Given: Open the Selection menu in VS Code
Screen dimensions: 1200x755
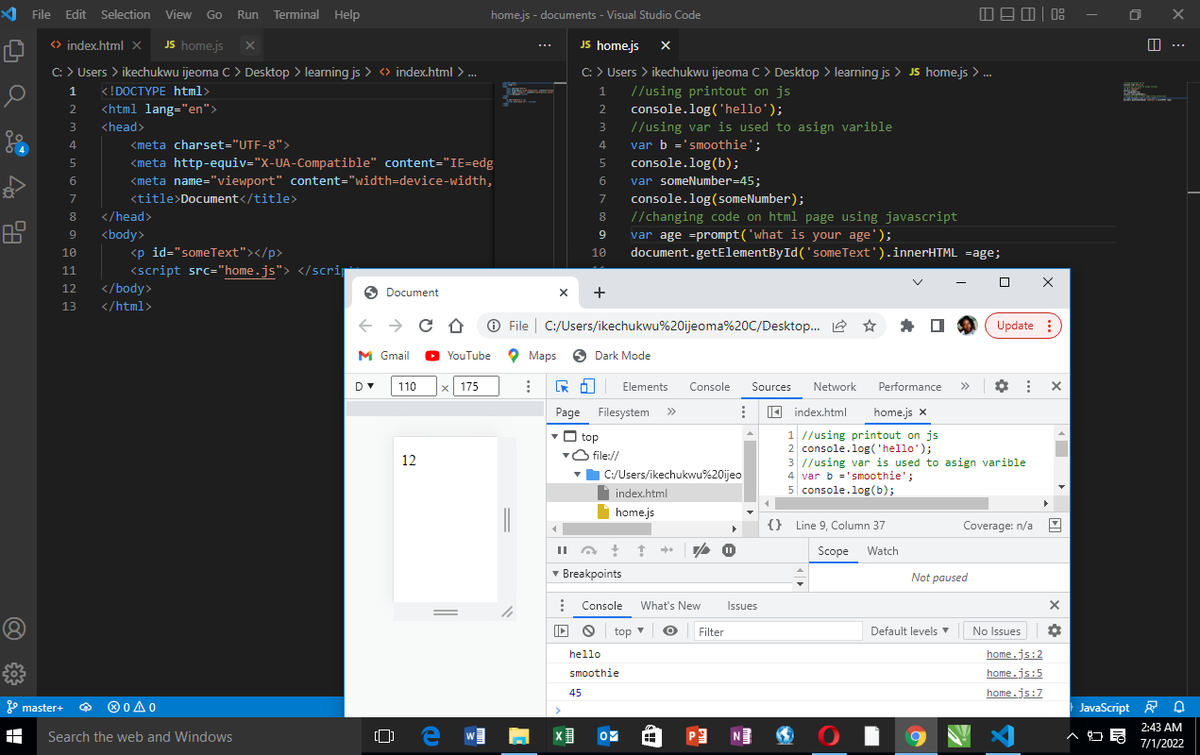Looking at the screenshot, I should pyautogui.click(x=125, y=15).
